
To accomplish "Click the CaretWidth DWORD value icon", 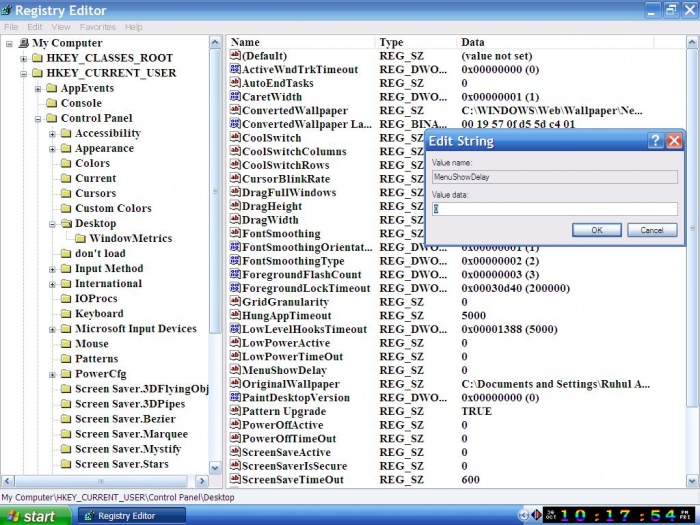I will [234, 97].
